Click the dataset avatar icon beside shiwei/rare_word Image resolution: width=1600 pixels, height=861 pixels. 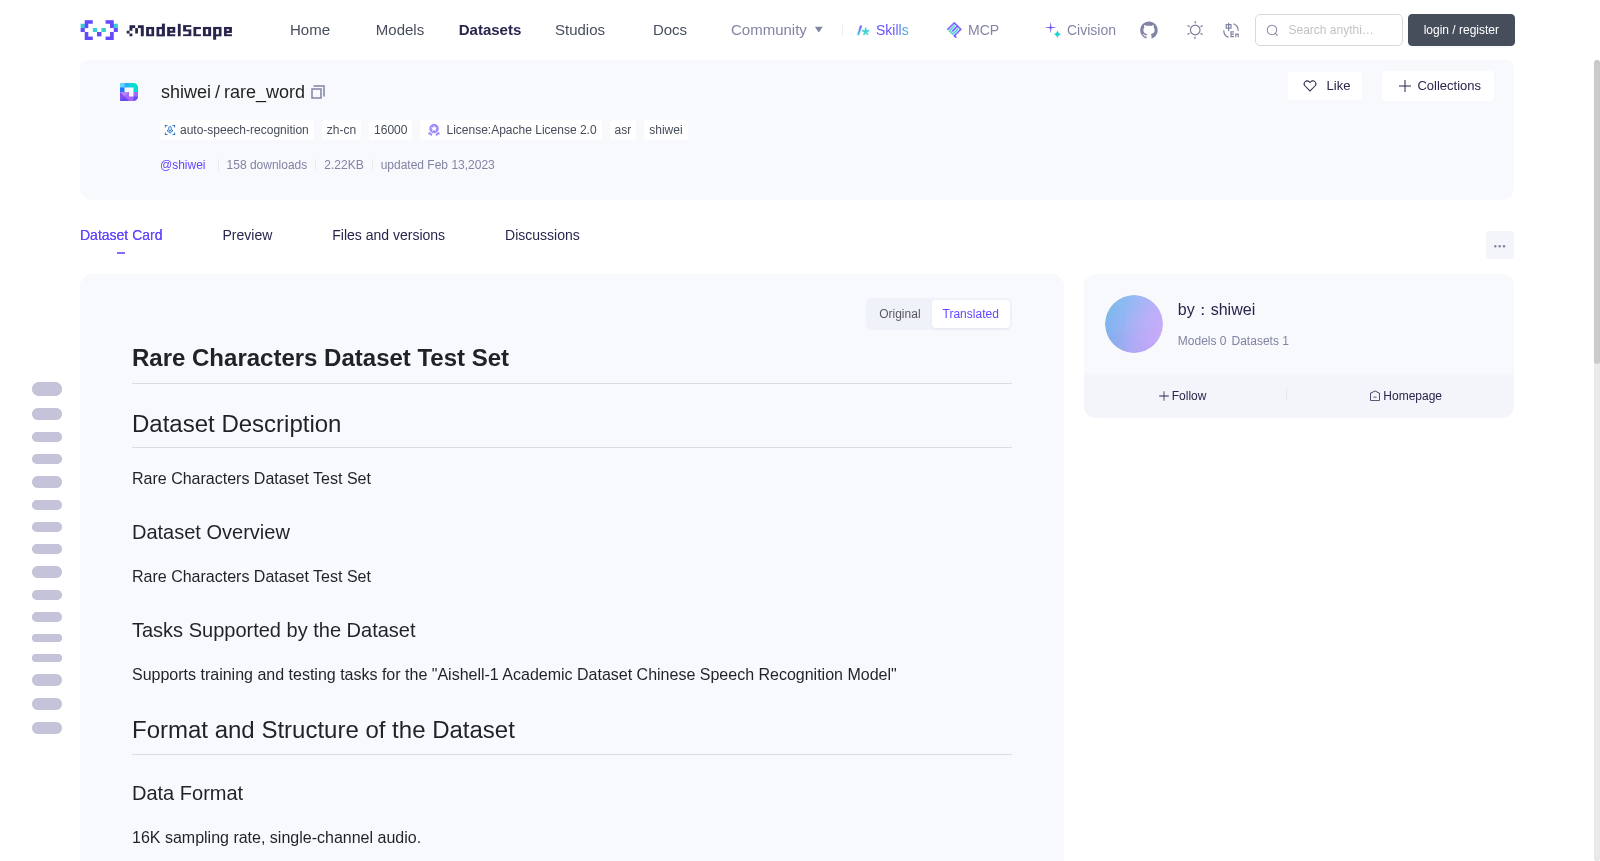tap(129, 92)
